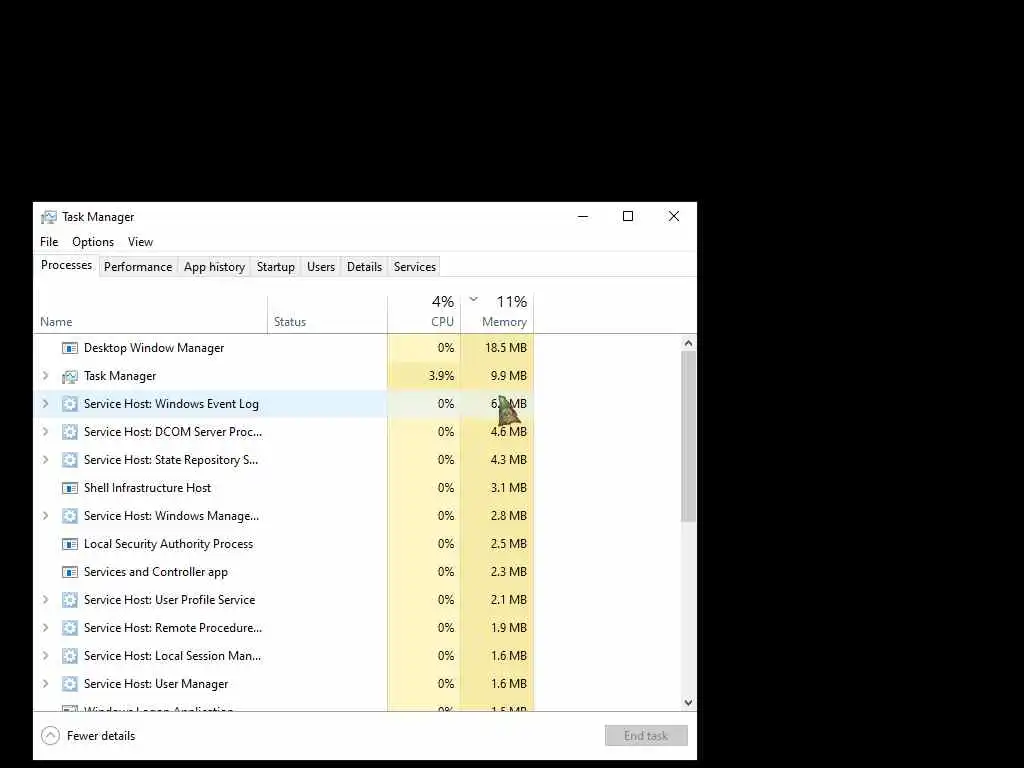The width and height of the screenshot is (1024, 768).
Task: Click the User Profile Service gear icon
Action: [70, 600]
